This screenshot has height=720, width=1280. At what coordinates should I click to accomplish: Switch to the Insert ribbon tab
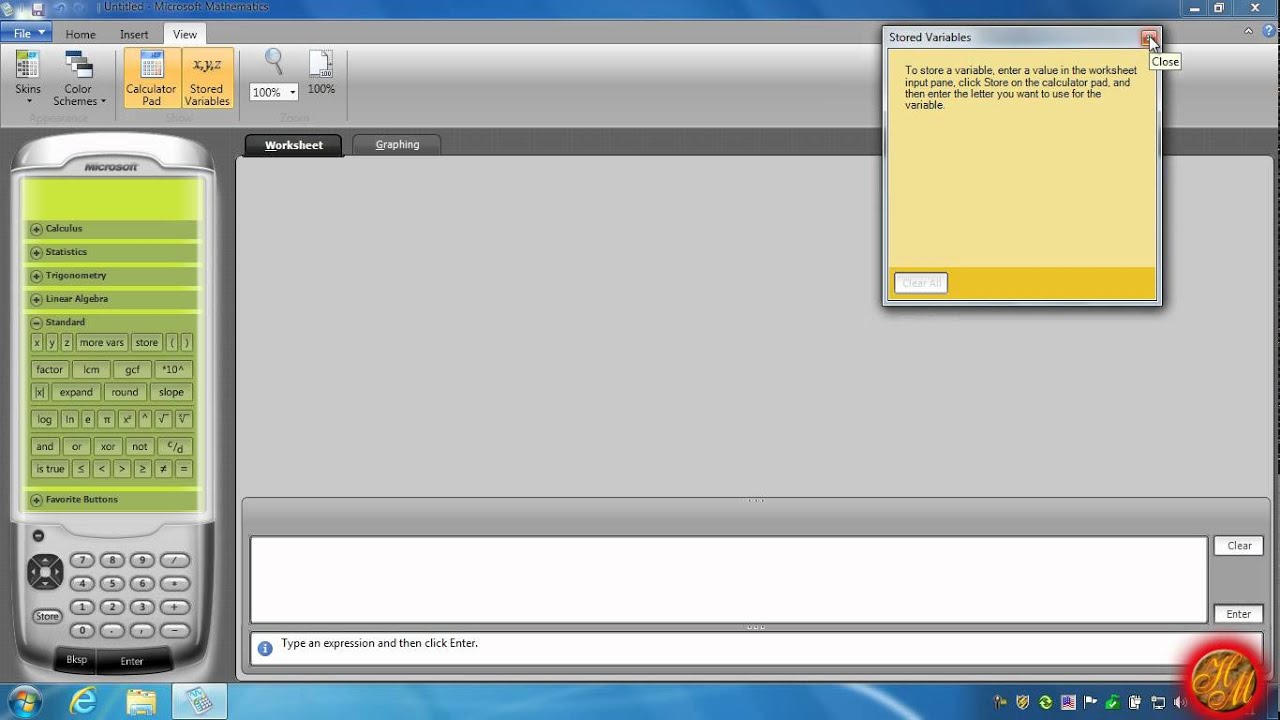tap(134, 34)
